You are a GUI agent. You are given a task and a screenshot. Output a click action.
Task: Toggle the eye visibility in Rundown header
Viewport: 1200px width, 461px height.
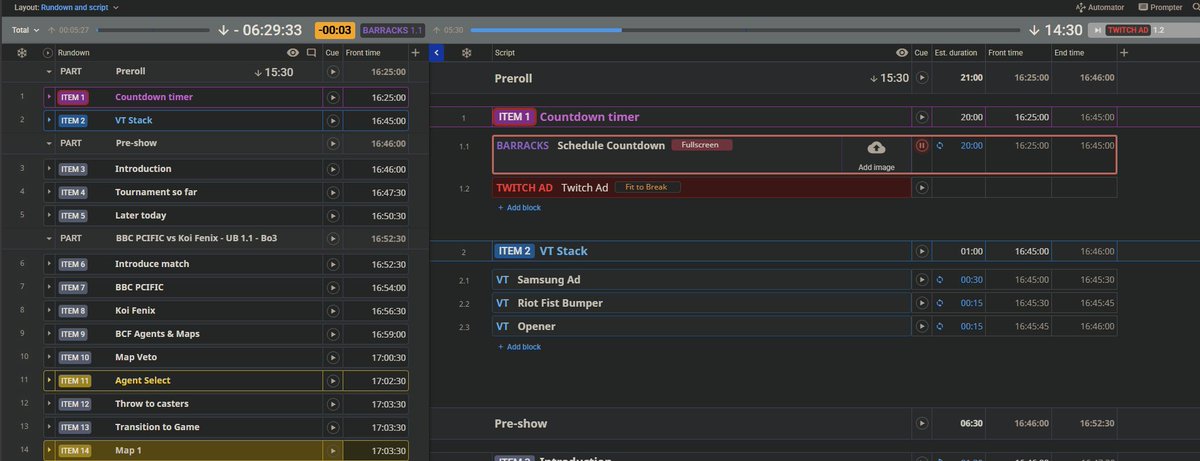click(x=292, y=52)
